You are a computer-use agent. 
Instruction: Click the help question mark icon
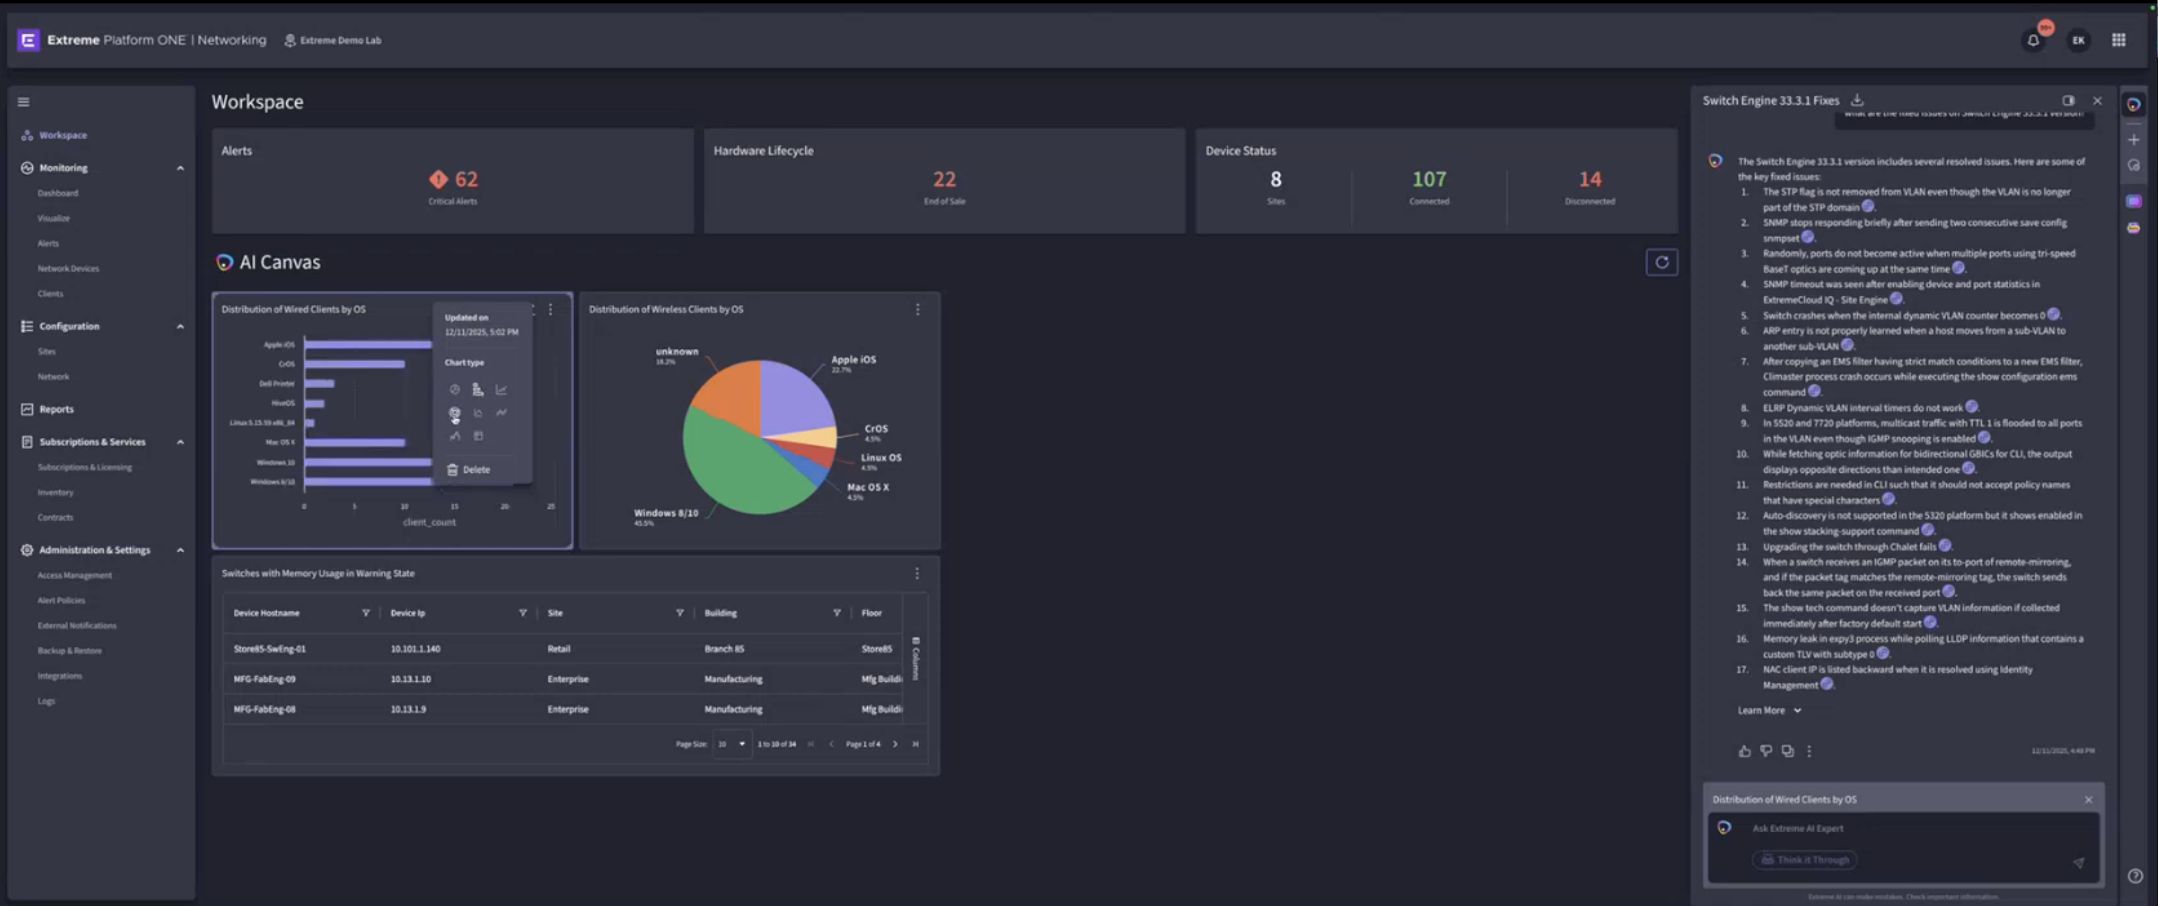2135,876
